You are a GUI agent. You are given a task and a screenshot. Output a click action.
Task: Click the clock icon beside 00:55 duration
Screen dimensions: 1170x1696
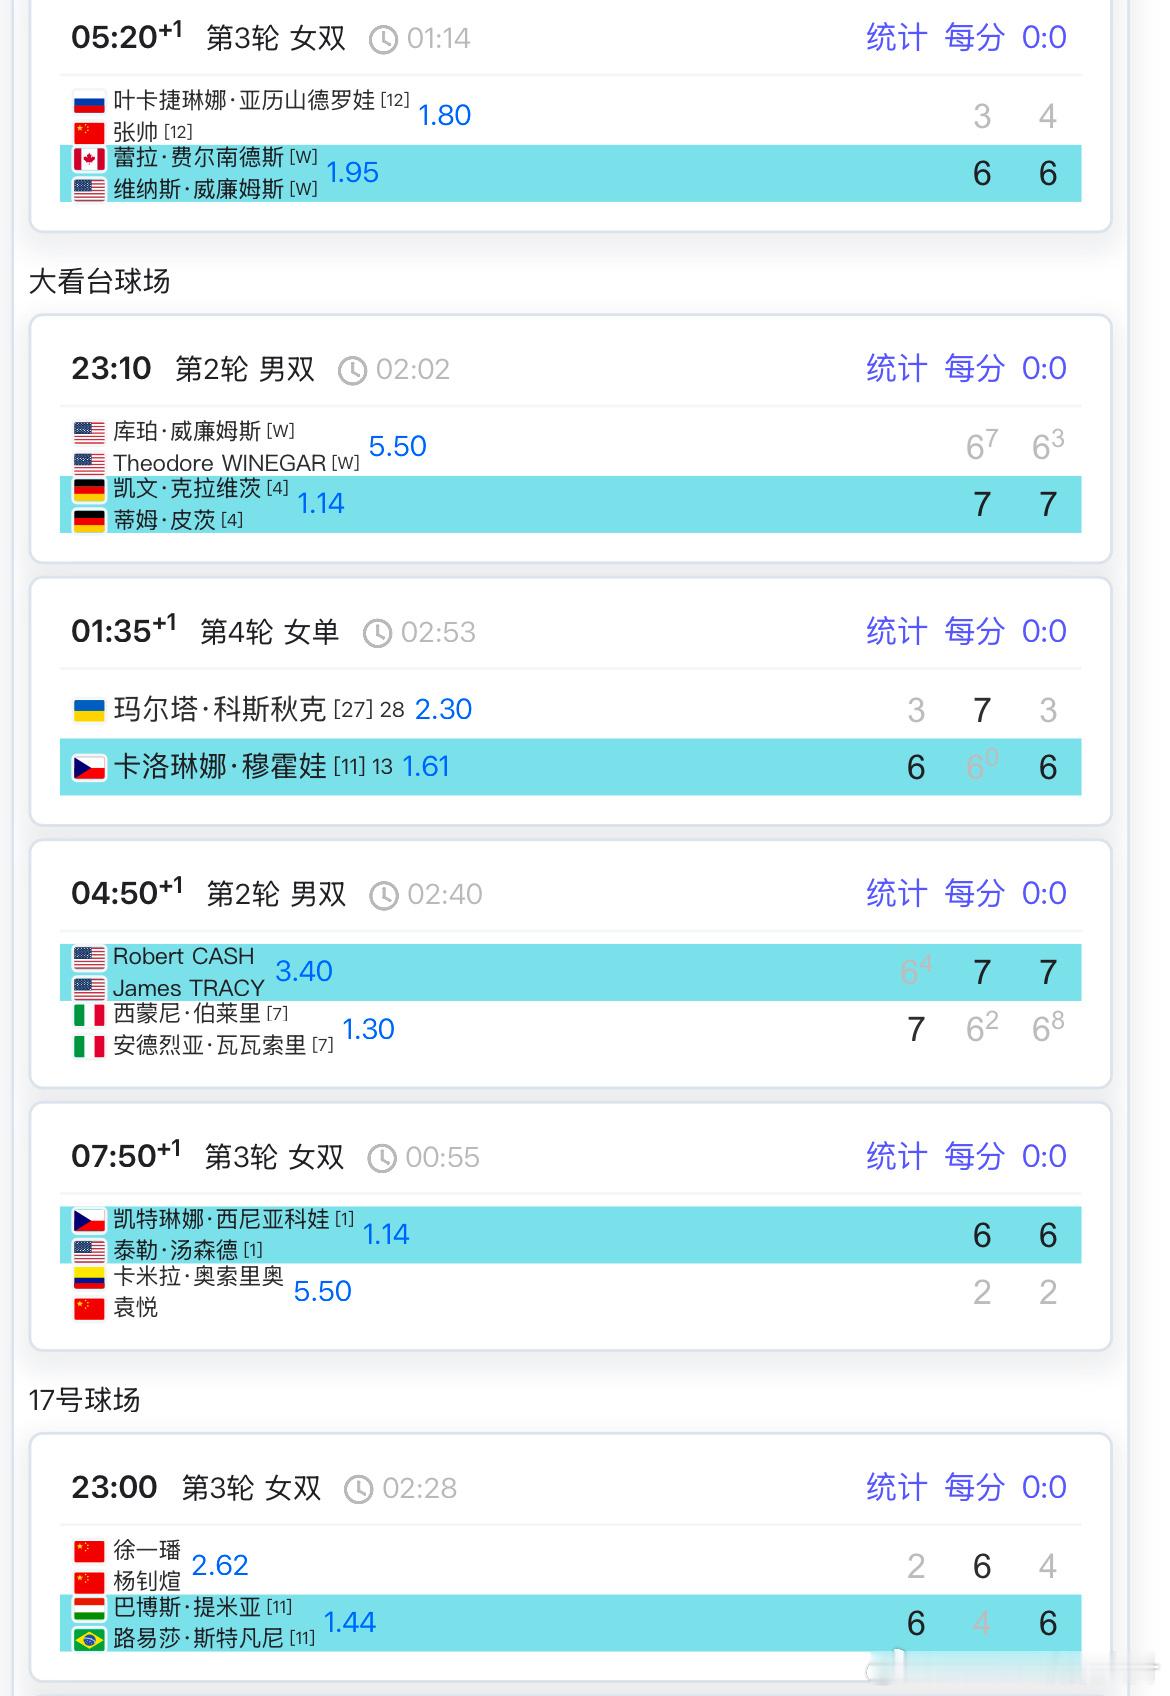[382, 1159]
